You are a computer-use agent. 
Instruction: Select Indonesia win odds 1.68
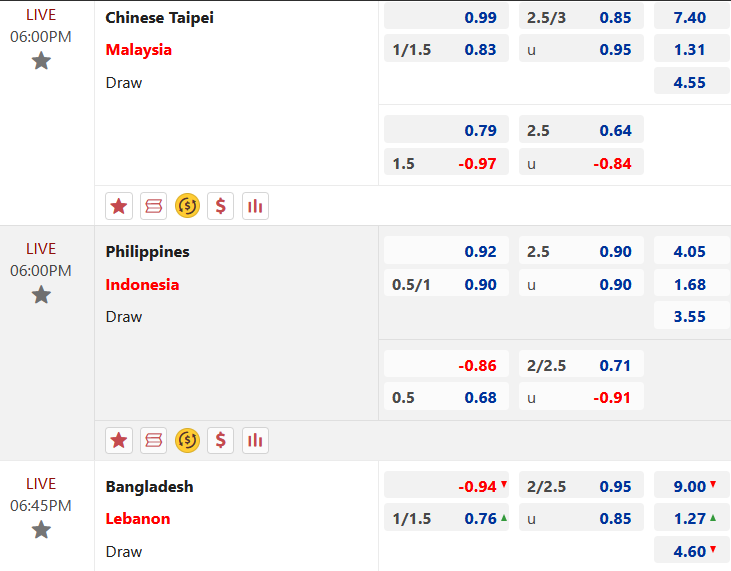pyautogui.click(x=691, y=284)
